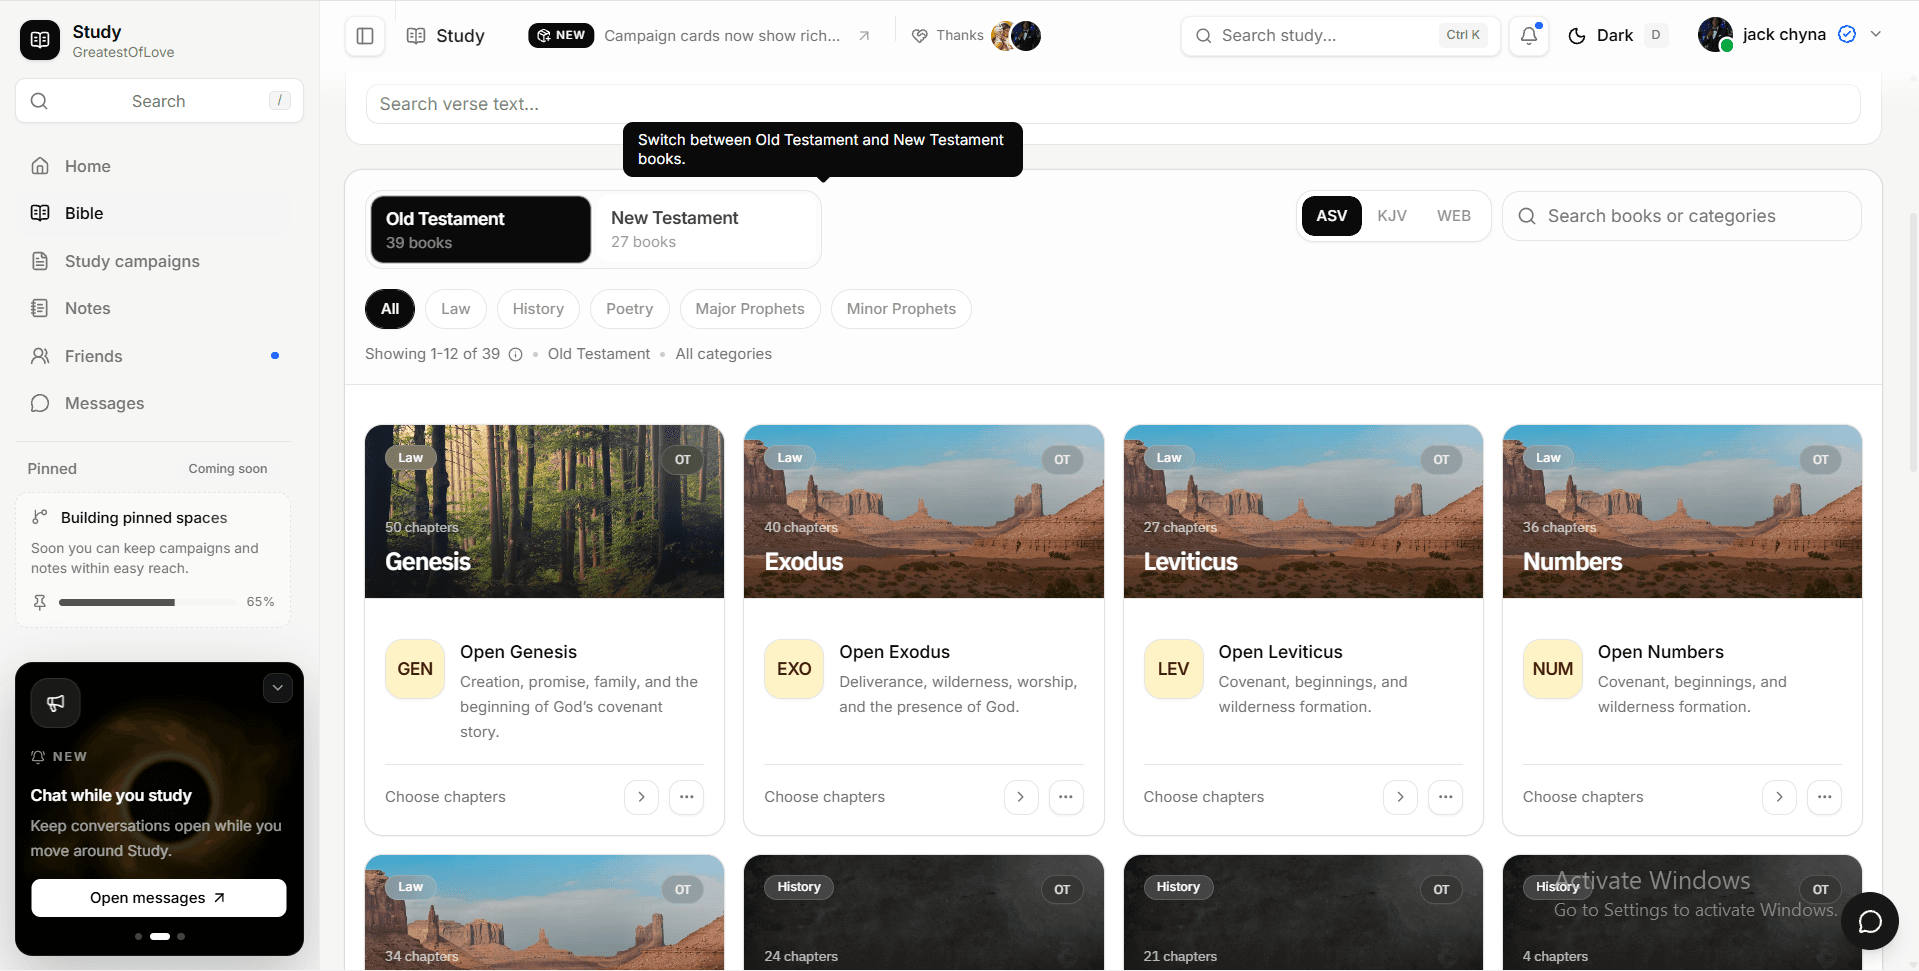Viewport: 1919px width, 971px height.
Task: Click the megaphone icon in the promo card
Action: [x=56, y=703]
